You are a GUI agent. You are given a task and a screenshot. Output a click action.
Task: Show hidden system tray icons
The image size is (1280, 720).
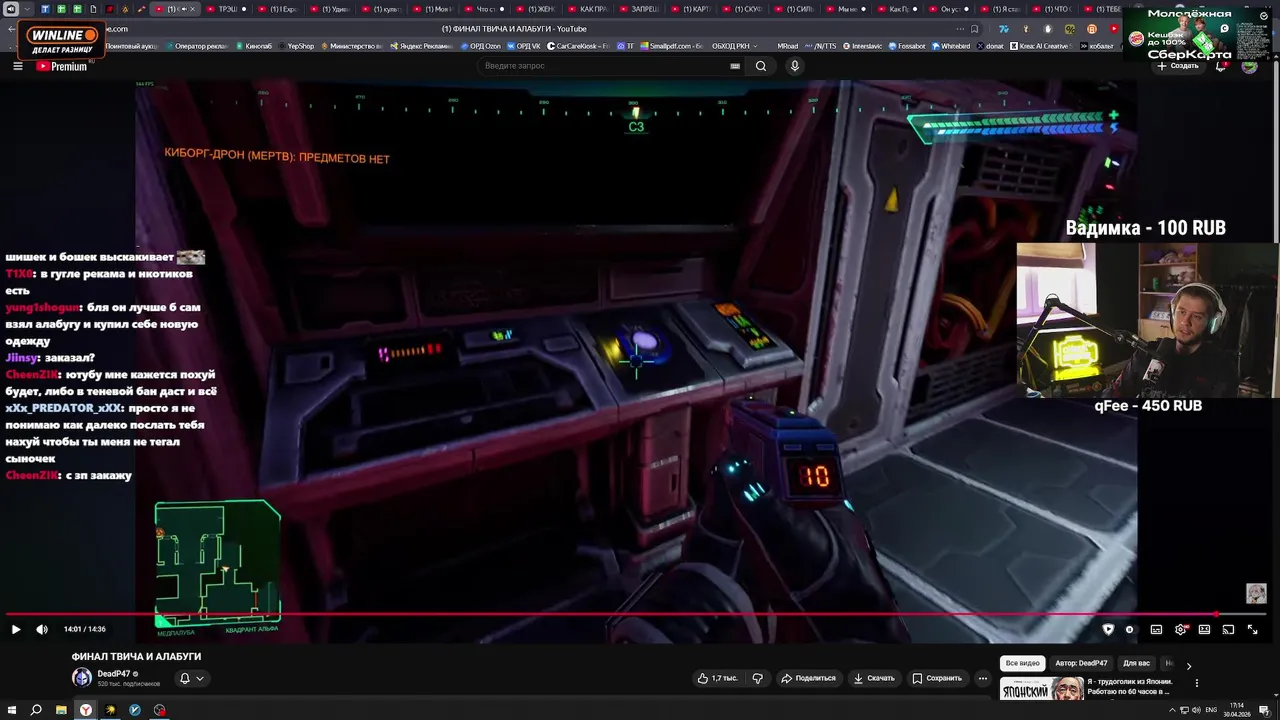[x=1173, y=710]
